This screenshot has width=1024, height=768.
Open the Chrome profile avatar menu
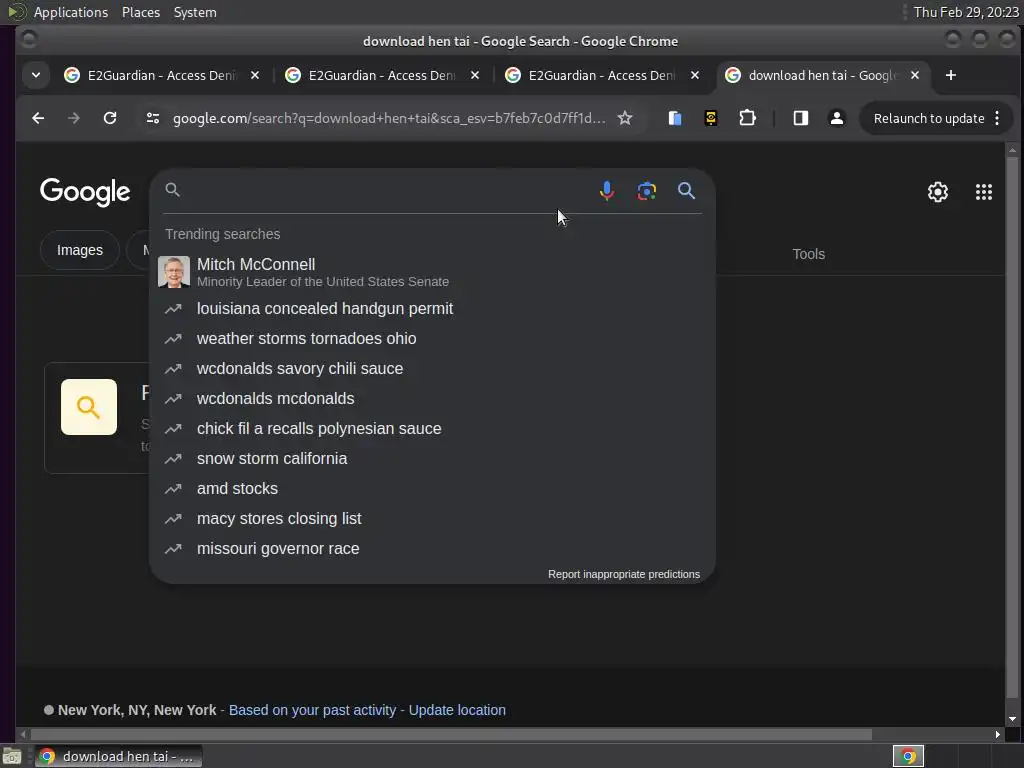[837, 118]
